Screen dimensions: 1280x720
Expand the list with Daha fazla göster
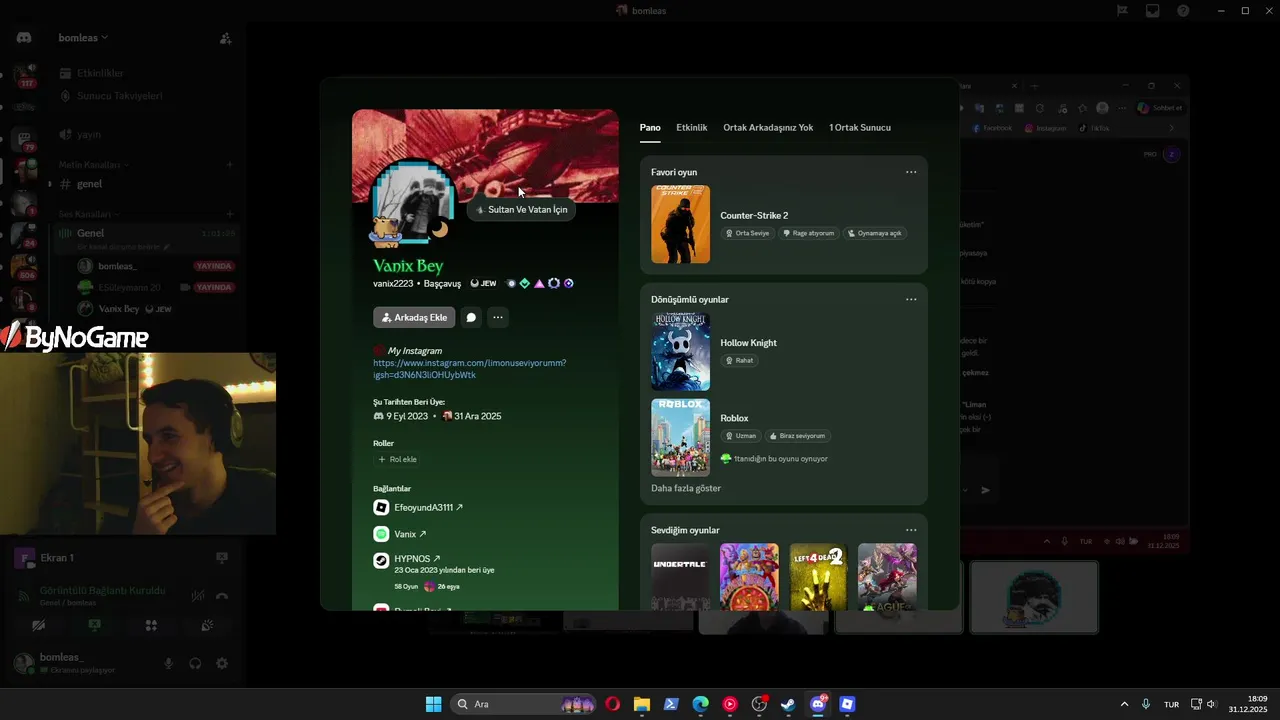686,488
